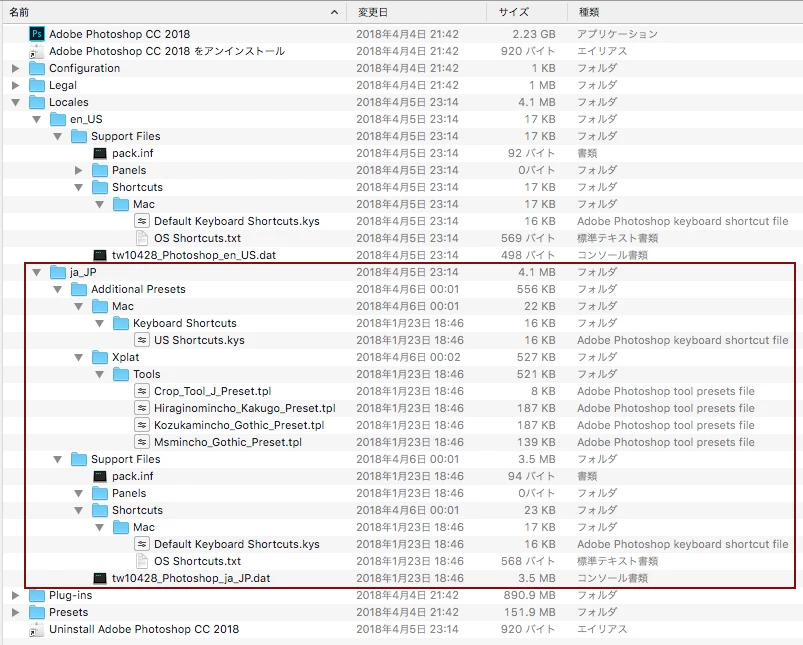
Task: Click the pack.inf icon sized 94 バイト
Action: (x=100, y=476)
